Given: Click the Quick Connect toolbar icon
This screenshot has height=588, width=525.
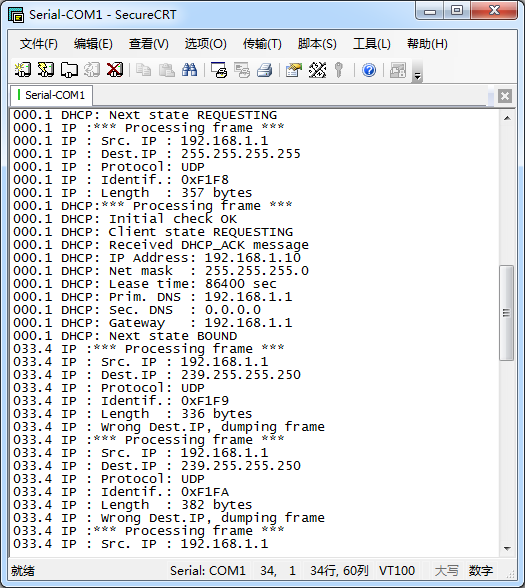Looking at the screenshot, I should [46, 70].
